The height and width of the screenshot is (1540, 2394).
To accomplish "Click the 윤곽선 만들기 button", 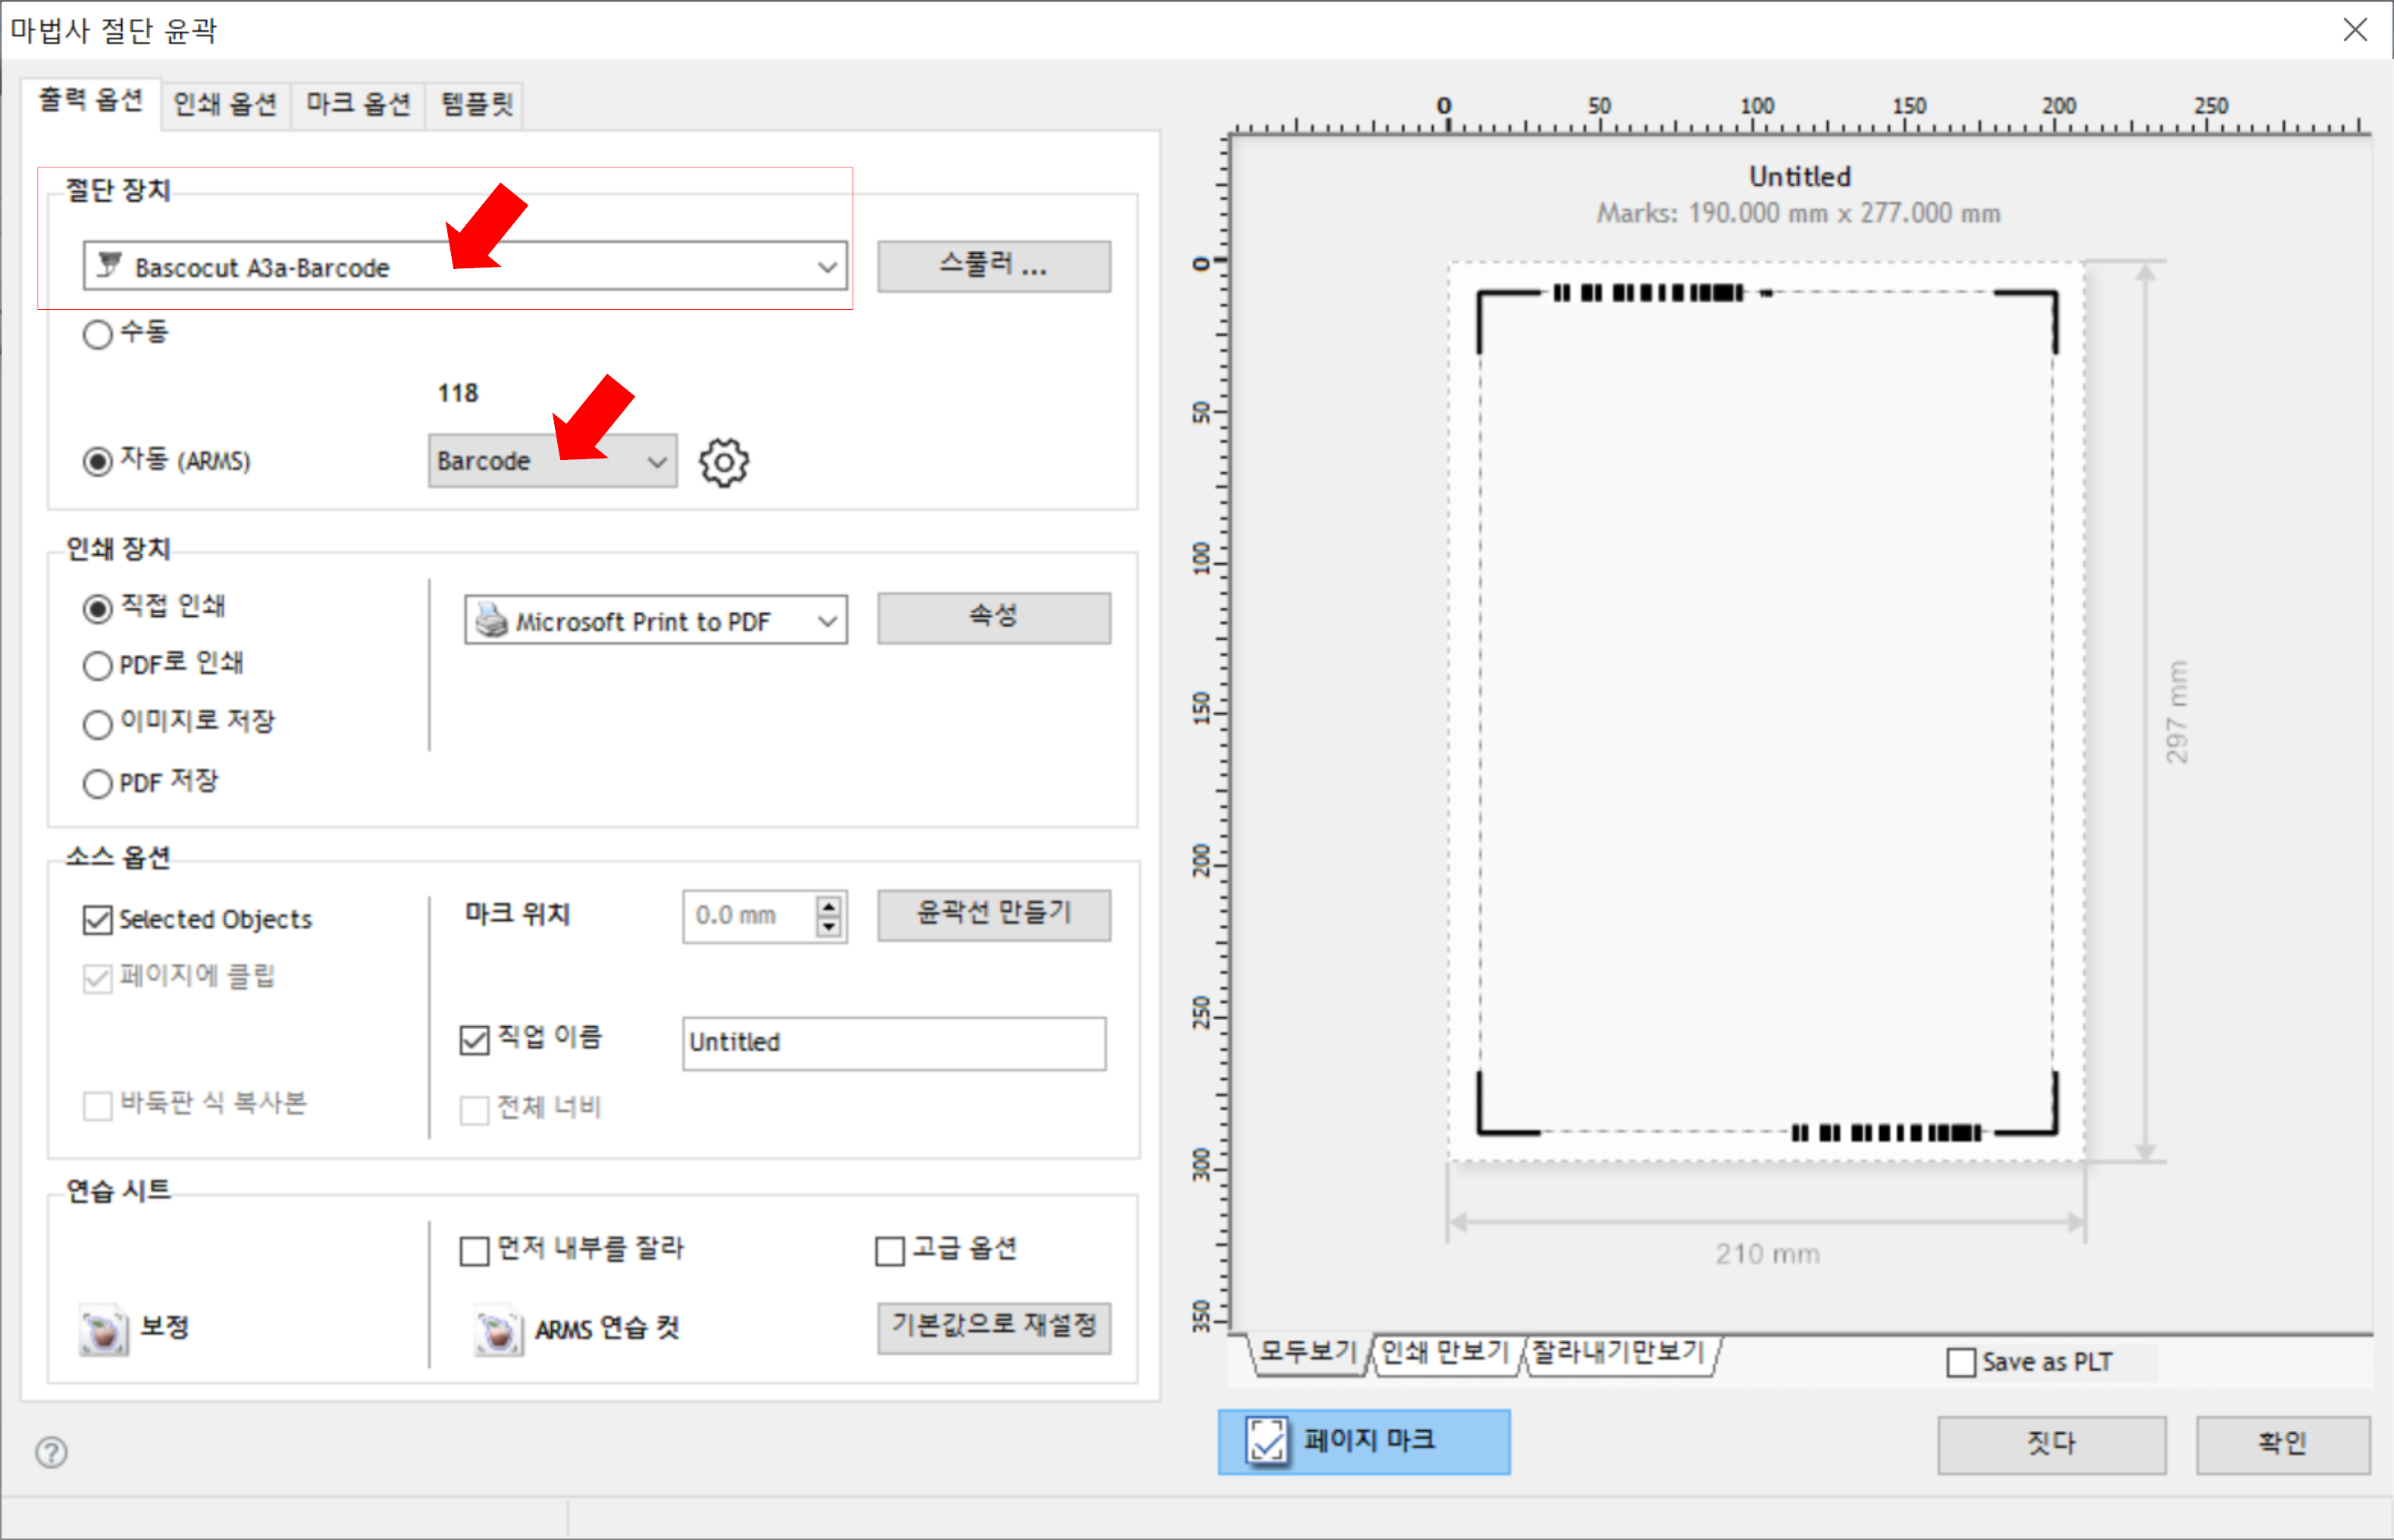I will click(993, 914).
